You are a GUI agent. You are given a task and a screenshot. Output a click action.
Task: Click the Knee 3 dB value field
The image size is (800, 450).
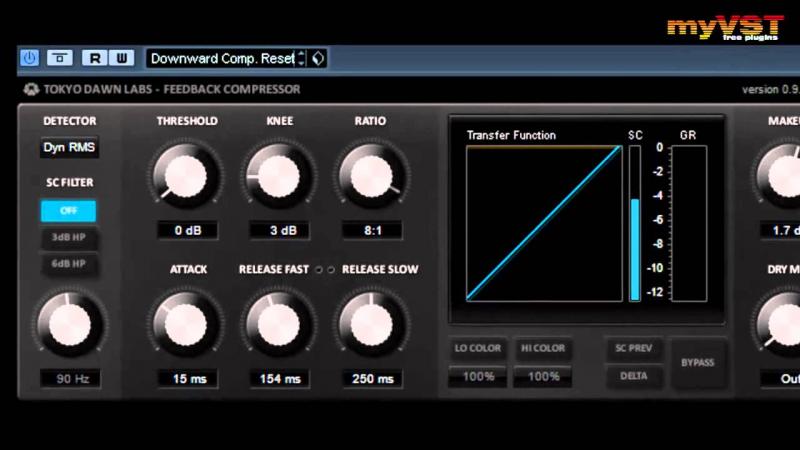click(x=280, y=230)
